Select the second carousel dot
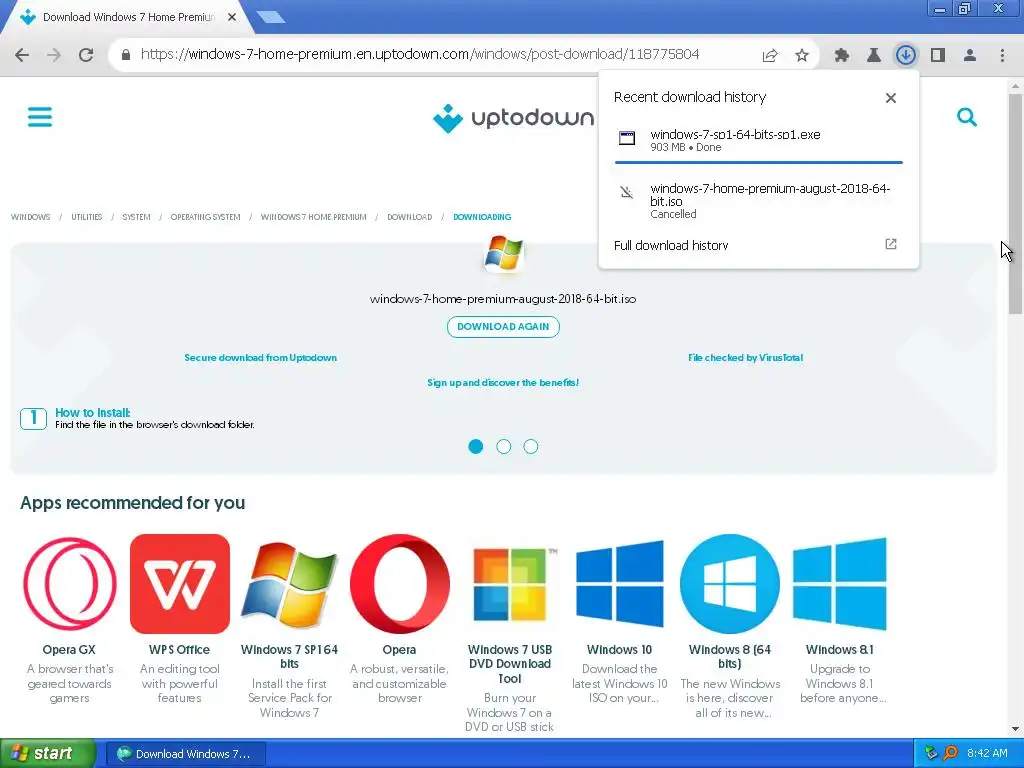 point(504,447)
